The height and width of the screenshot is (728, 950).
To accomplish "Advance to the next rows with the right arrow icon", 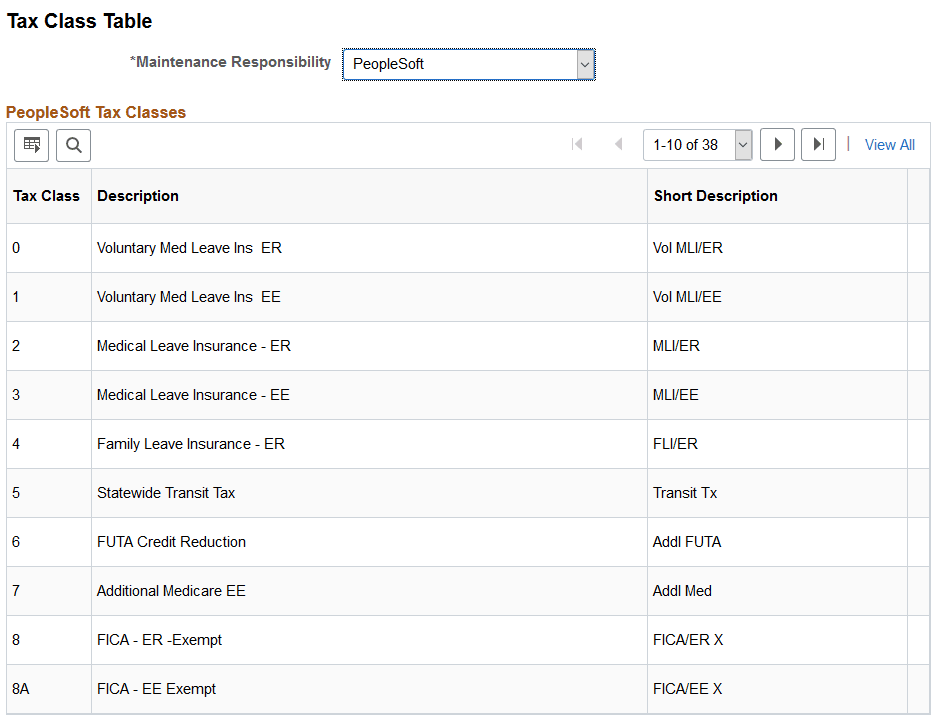I will click(777, 145).
